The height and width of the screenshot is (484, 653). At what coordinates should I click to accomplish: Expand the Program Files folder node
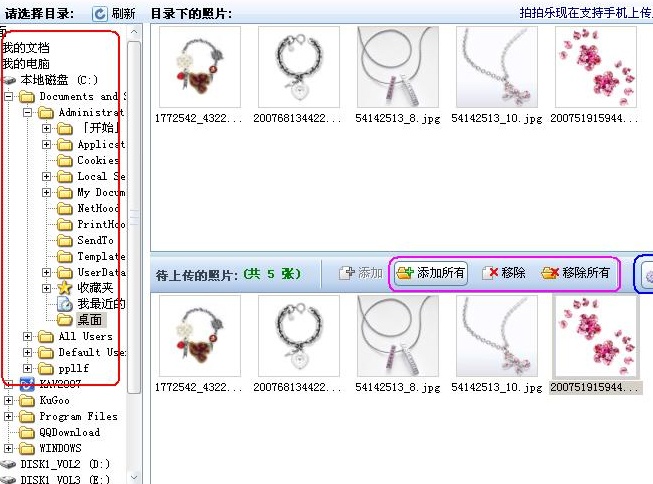click(x=9, y=417)
